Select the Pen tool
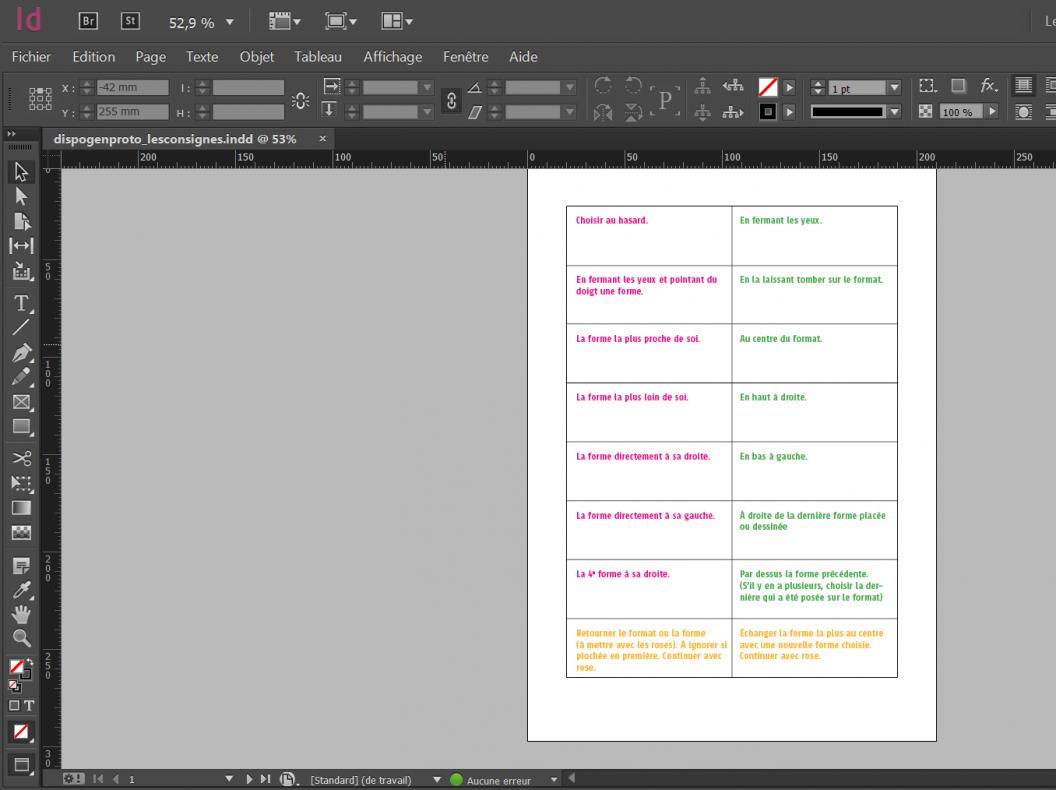The image size is (1056, 790). click(x=21, y=352)
